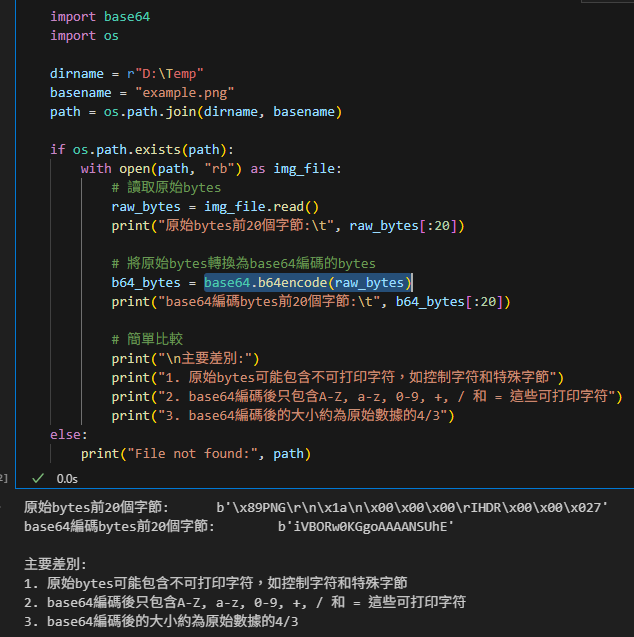634x637 pixels.
Task: Click the output heading 主要差別:
Action: [x=55, y=564]
